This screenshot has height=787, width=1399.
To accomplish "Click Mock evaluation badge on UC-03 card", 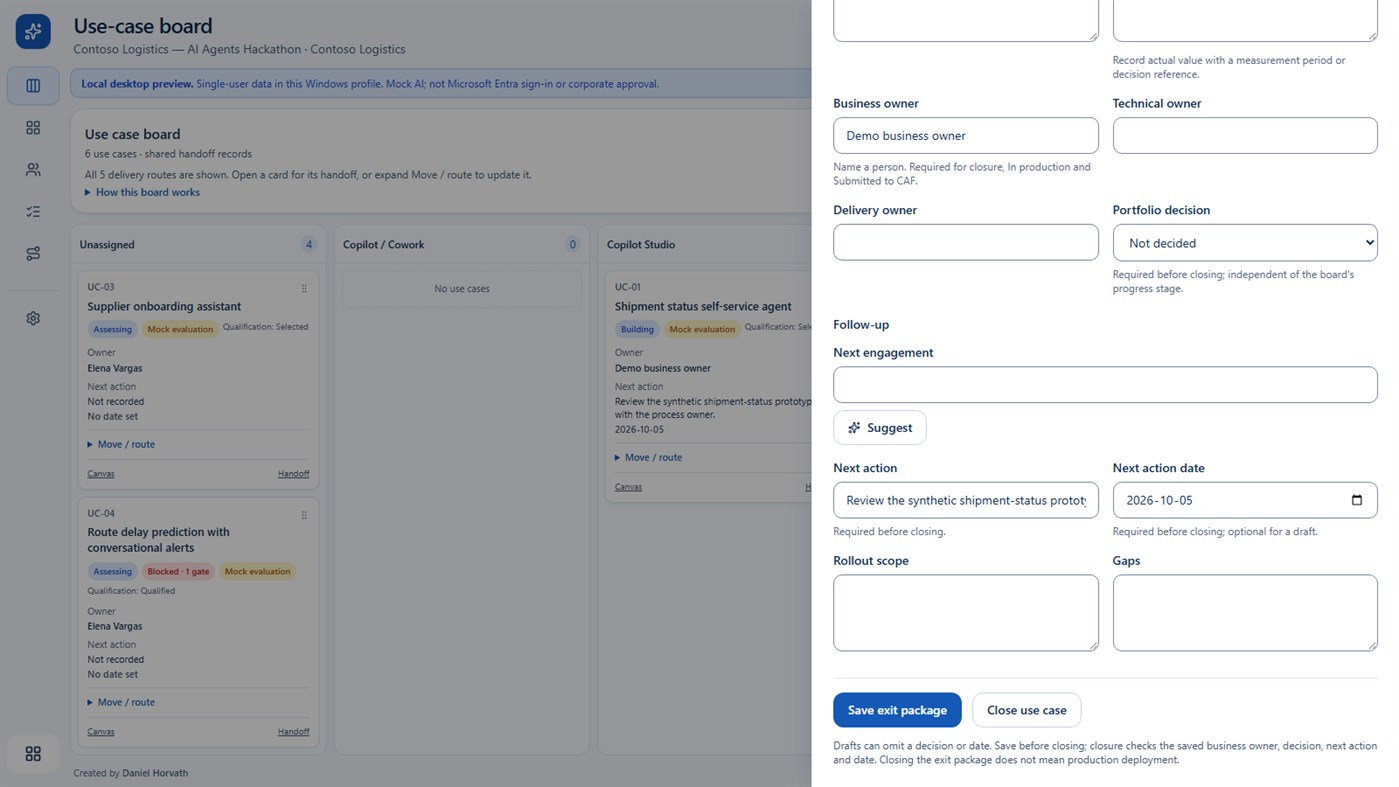I will [x=180, y=329].
